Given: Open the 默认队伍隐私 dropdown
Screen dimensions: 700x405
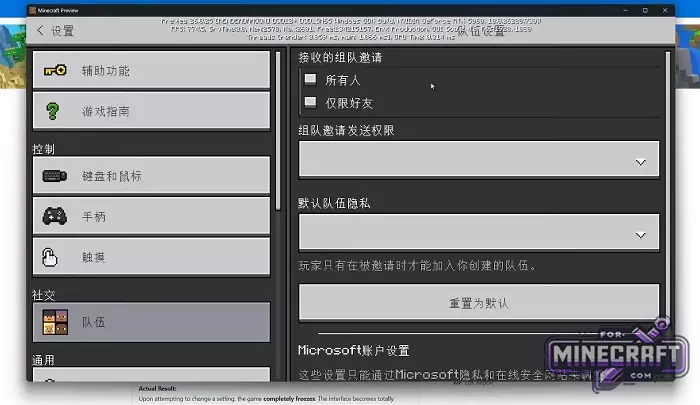Looking at the screenshot, I should [x=478, y=234].
